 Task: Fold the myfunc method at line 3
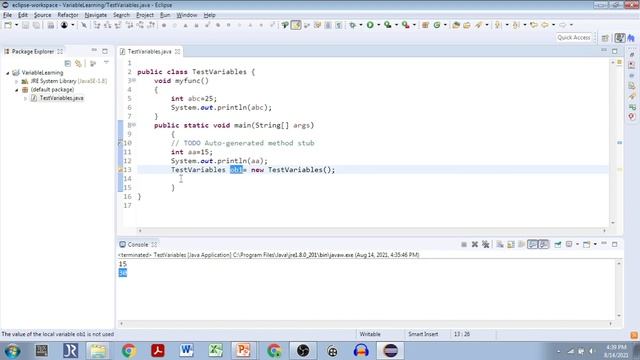pos(134,80)
